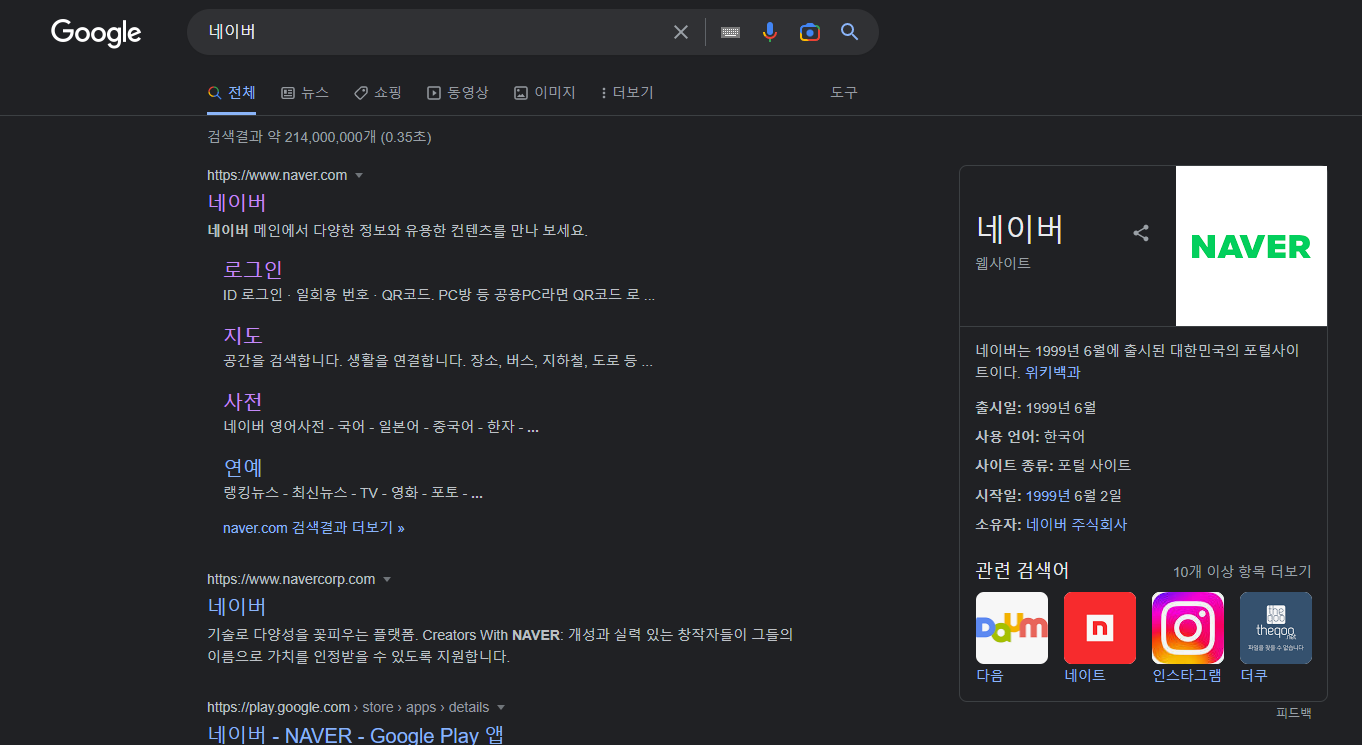The height and width of the screenshot is (745, 1362).
Task: Open the 네이버 result for naver.com
Action: tap(237, 203)
